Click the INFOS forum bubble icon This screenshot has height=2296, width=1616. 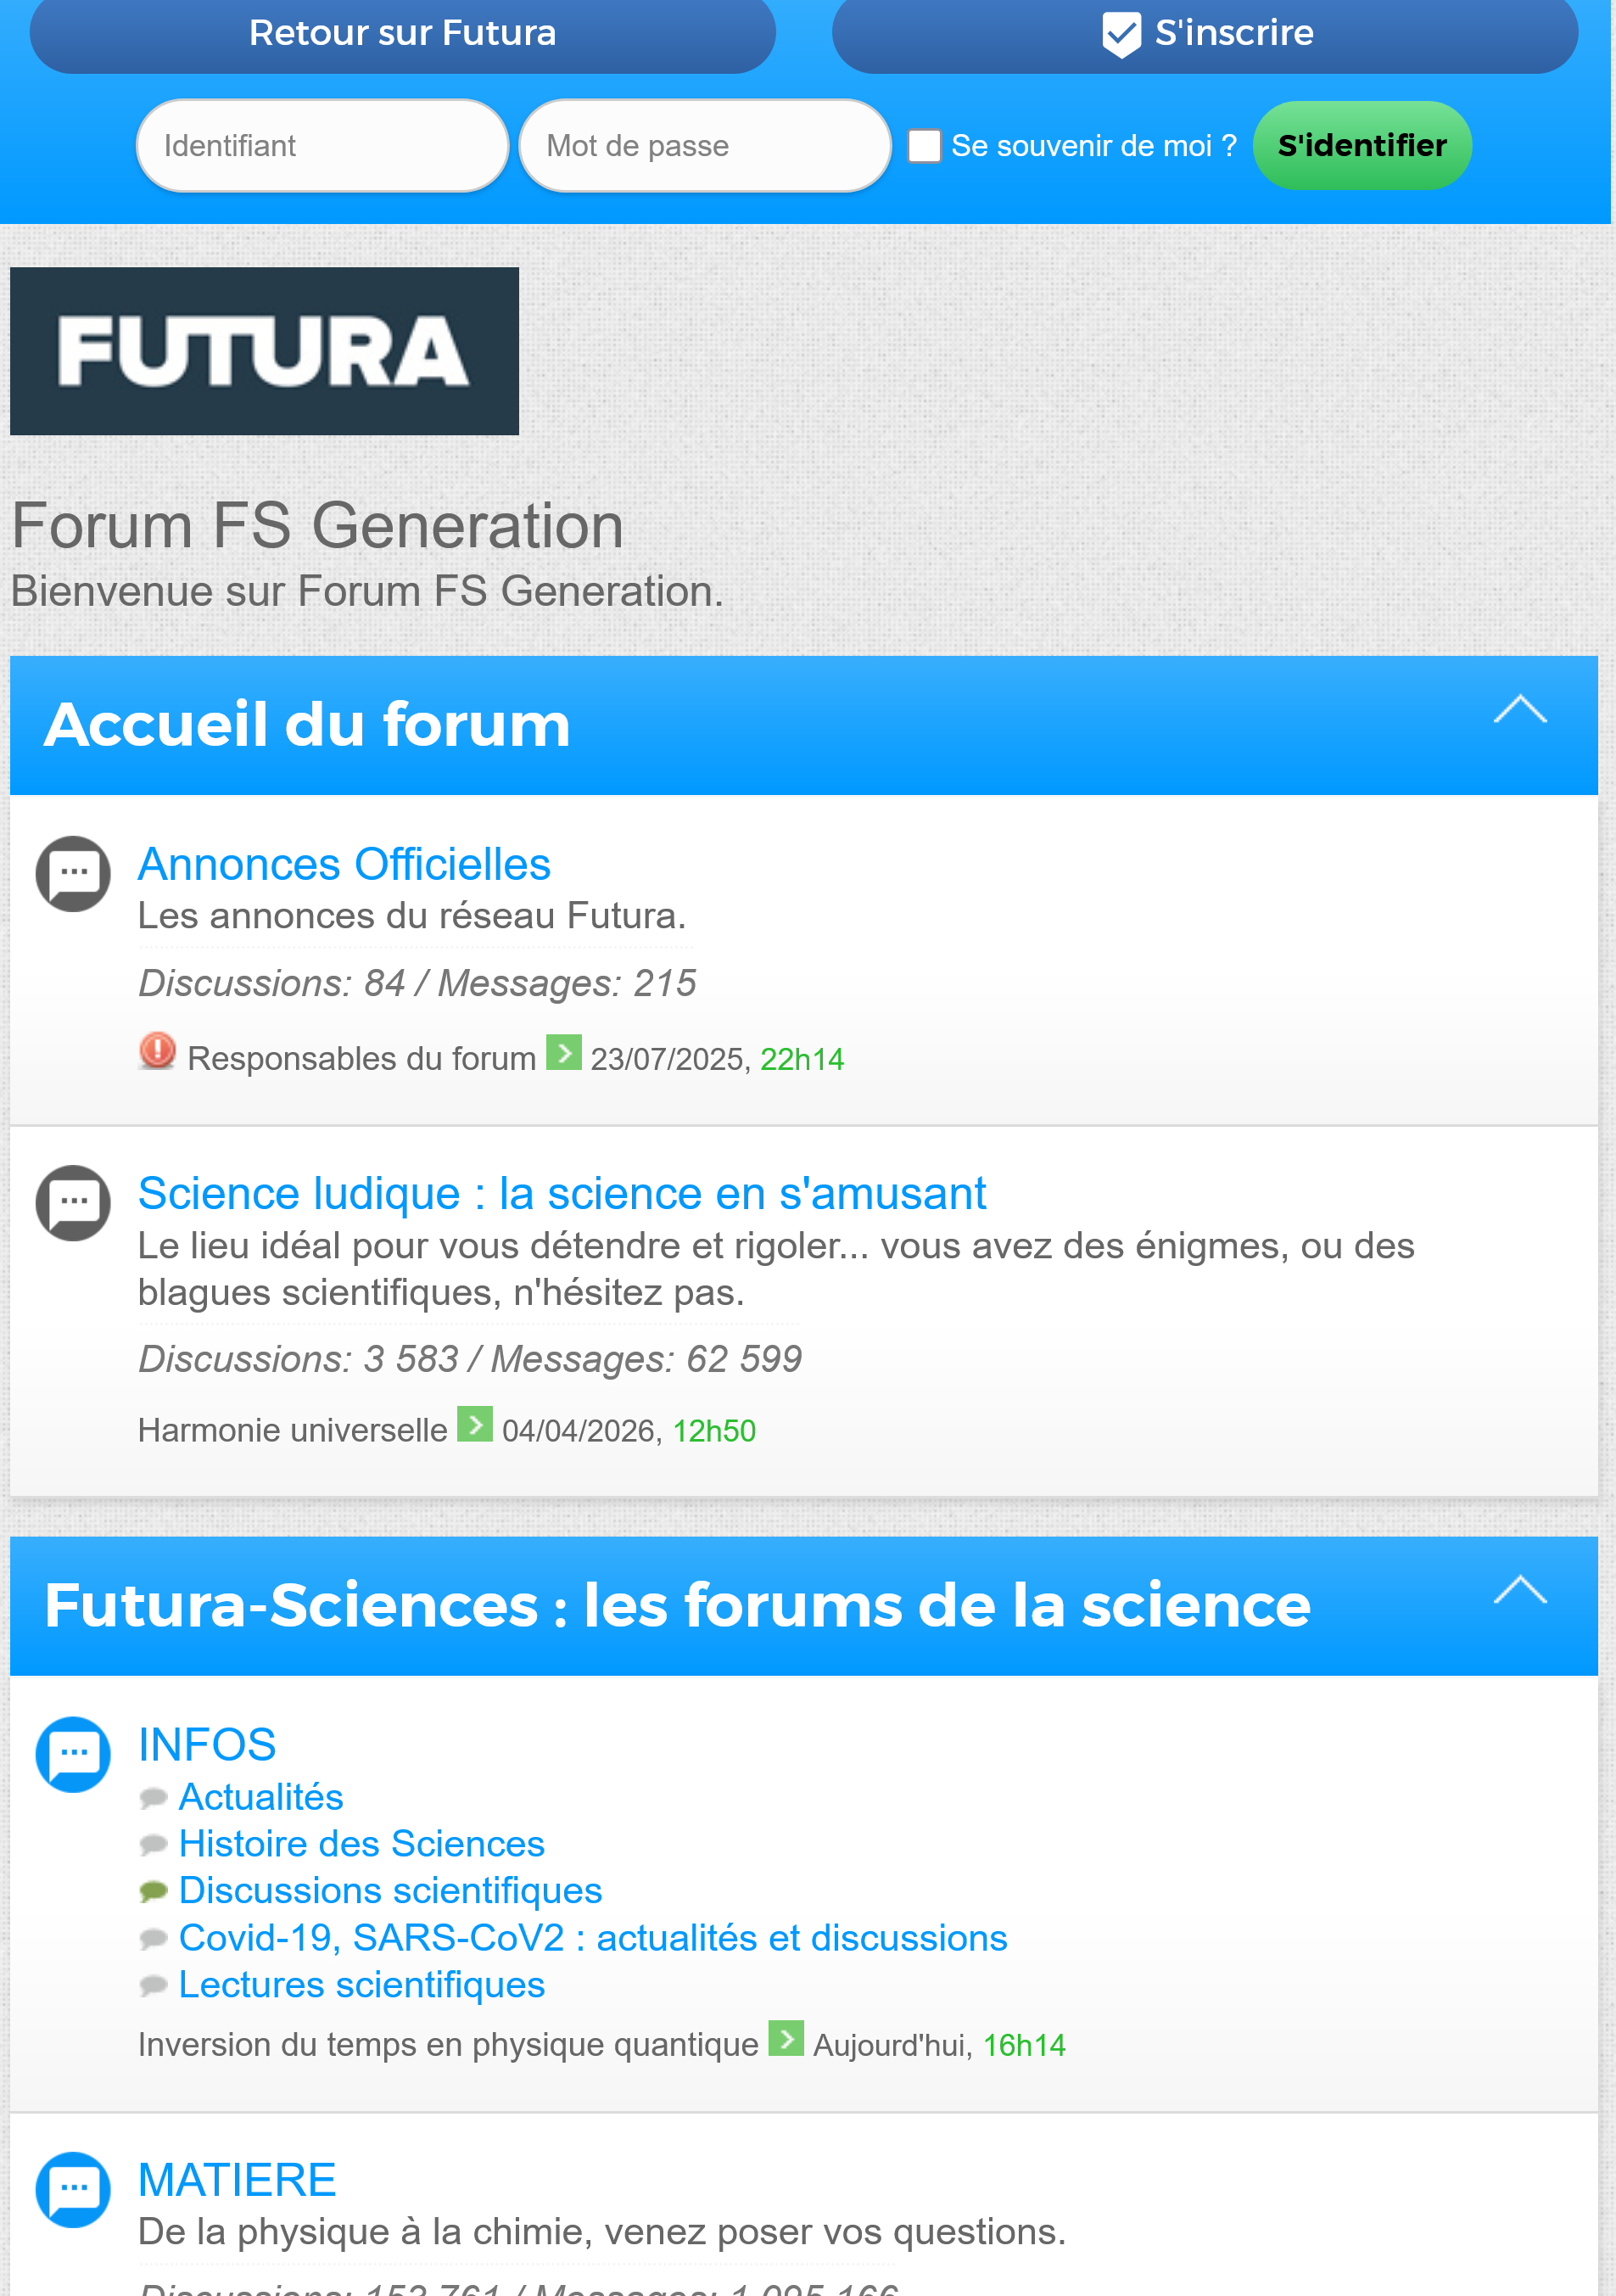pos(73,1754)
